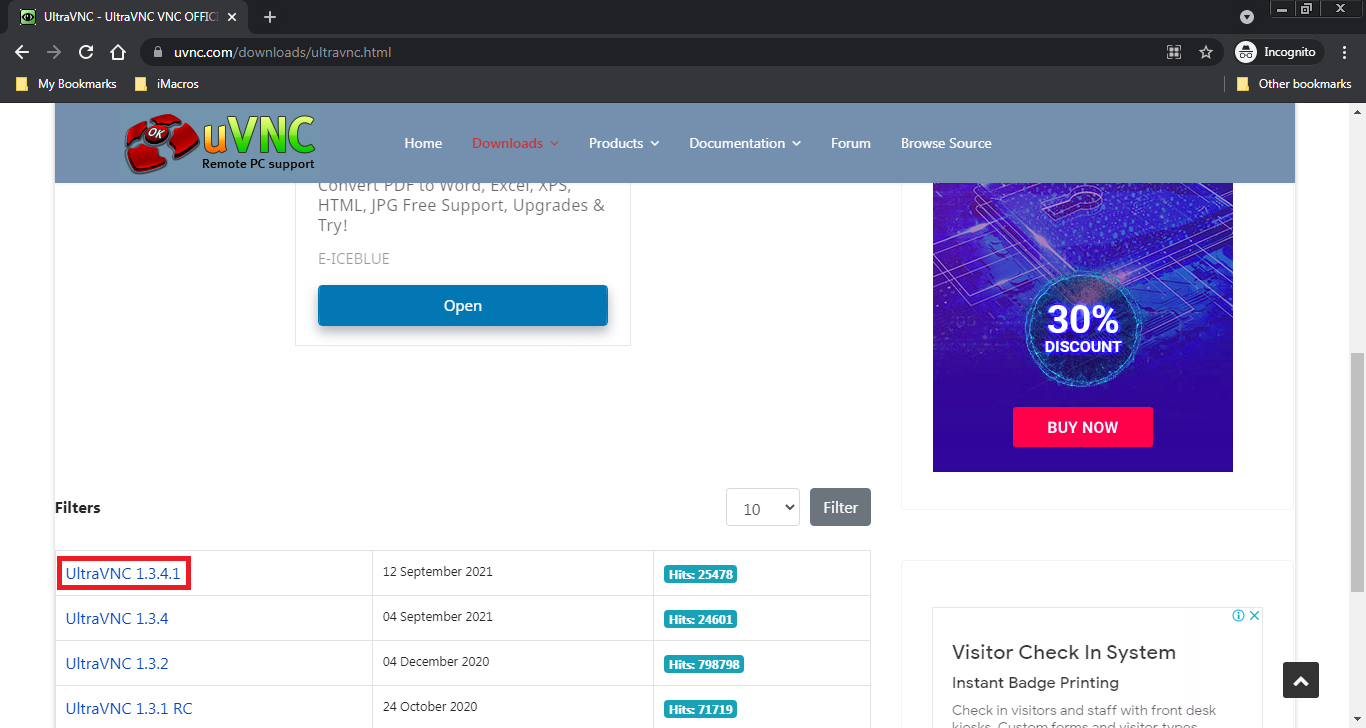Open the Home menu item
This screenshot has width=1366, height=728.
423,143
